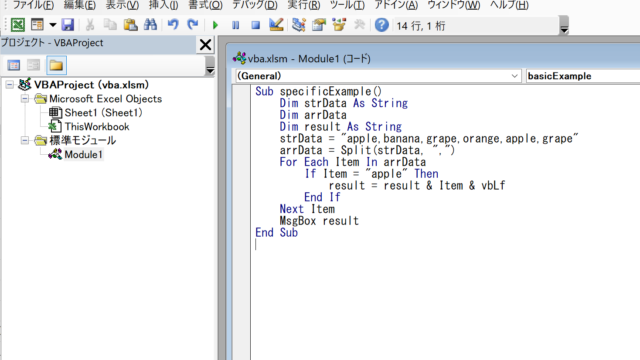Select Module1 in project tree
Image resolution: width=640 pixels, height=360 pixels.
click(x=83, y=155)
